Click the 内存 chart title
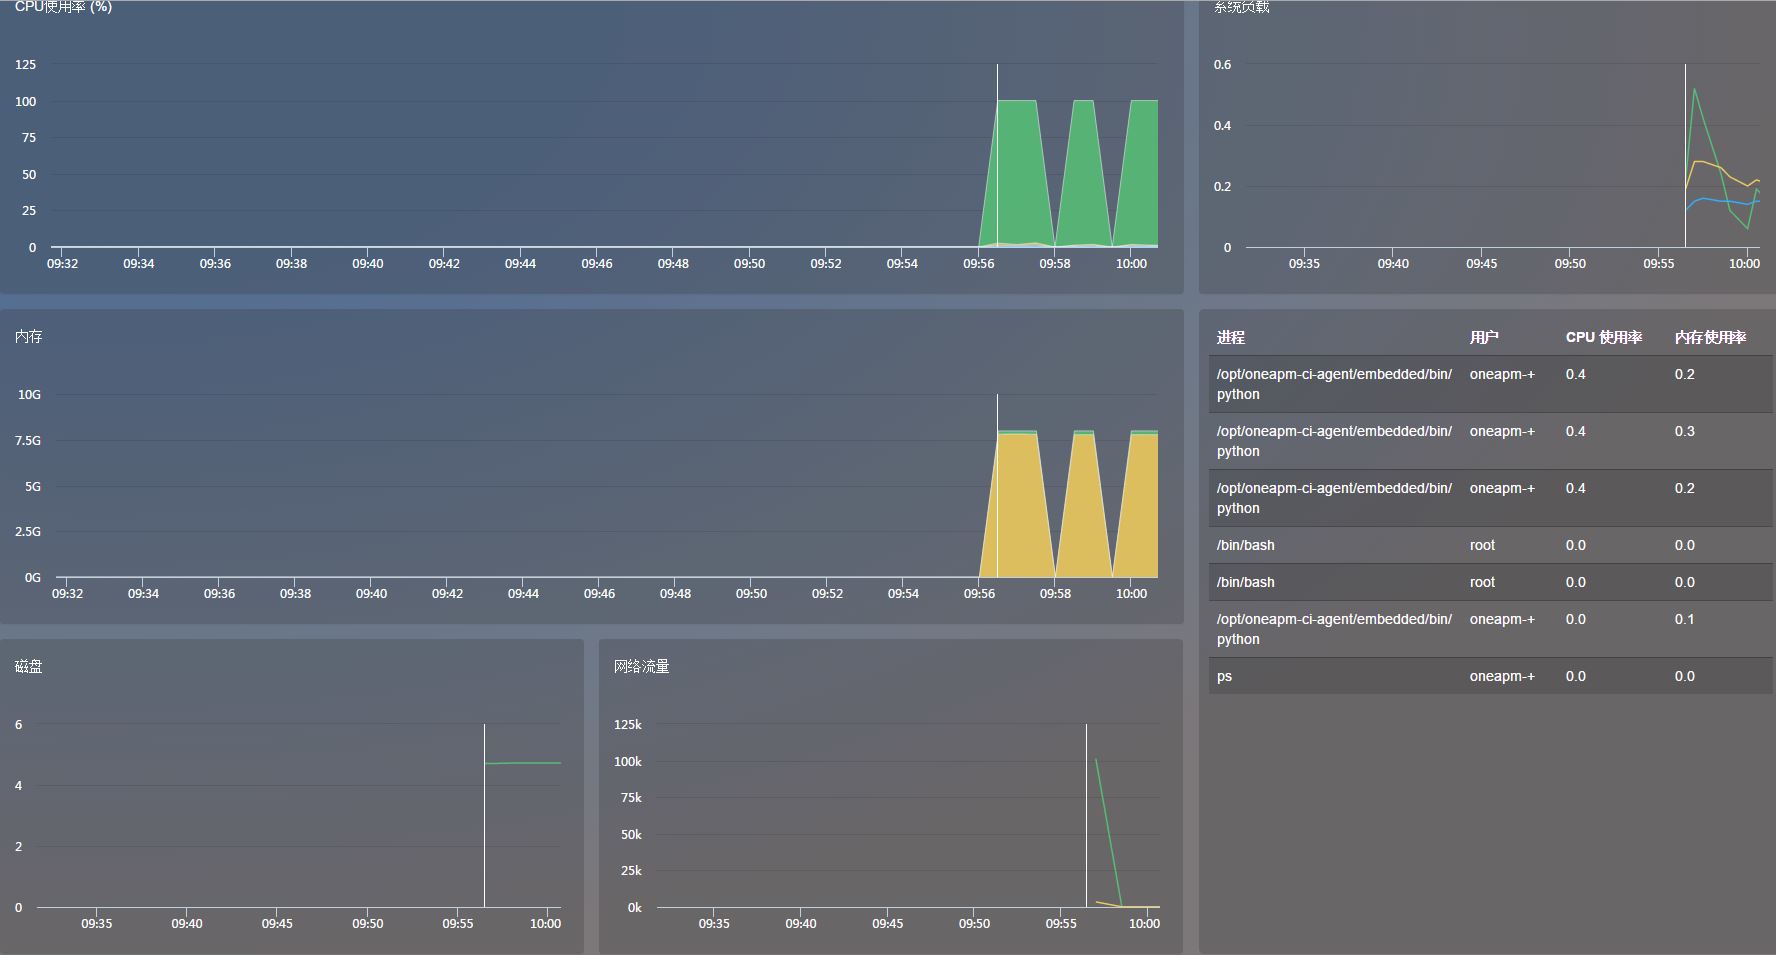The height and width of the screenshot is (955, 1776). tap(29, 337)
